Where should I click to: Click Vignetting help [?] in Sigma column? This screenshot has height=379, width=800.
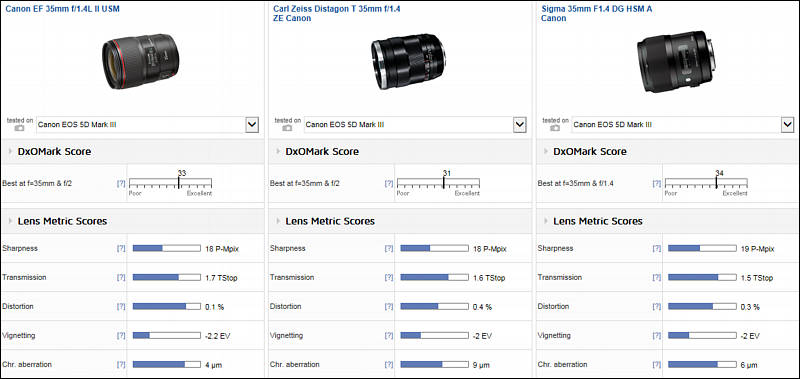pyautogui.click(x=657, y=336)
